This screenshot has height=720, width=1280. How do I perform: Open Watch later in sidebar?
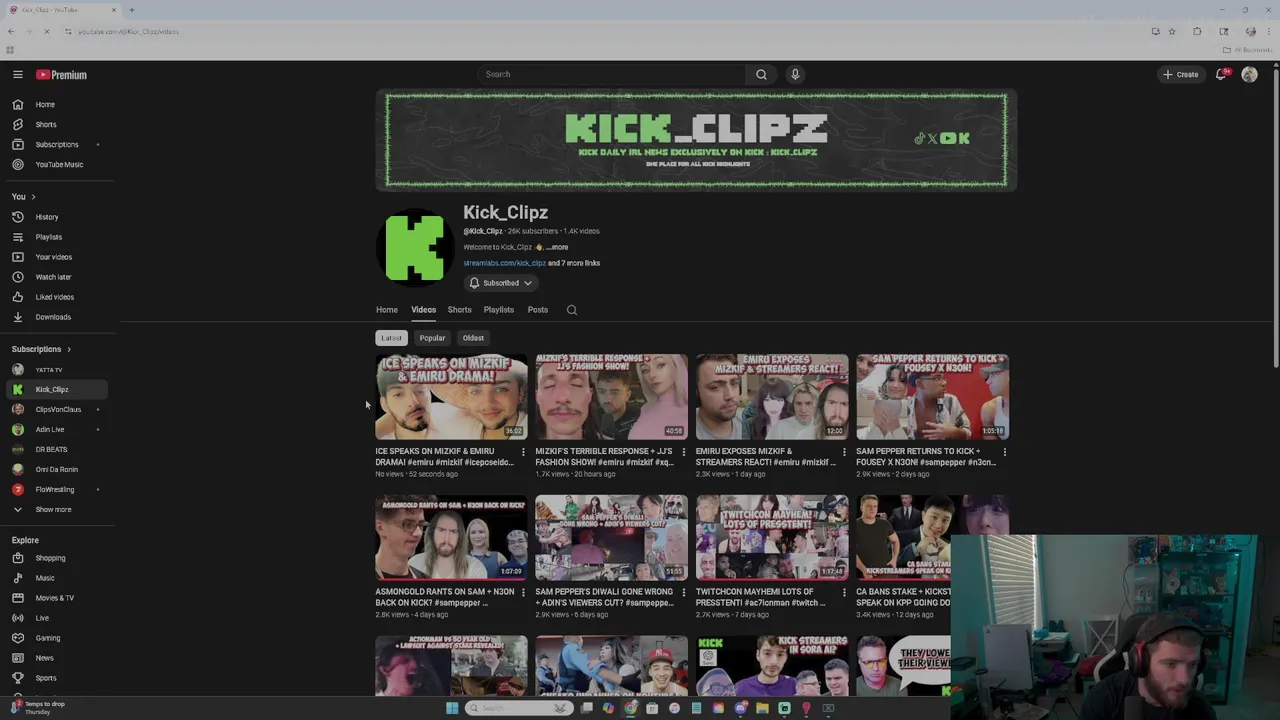point(55,277)
